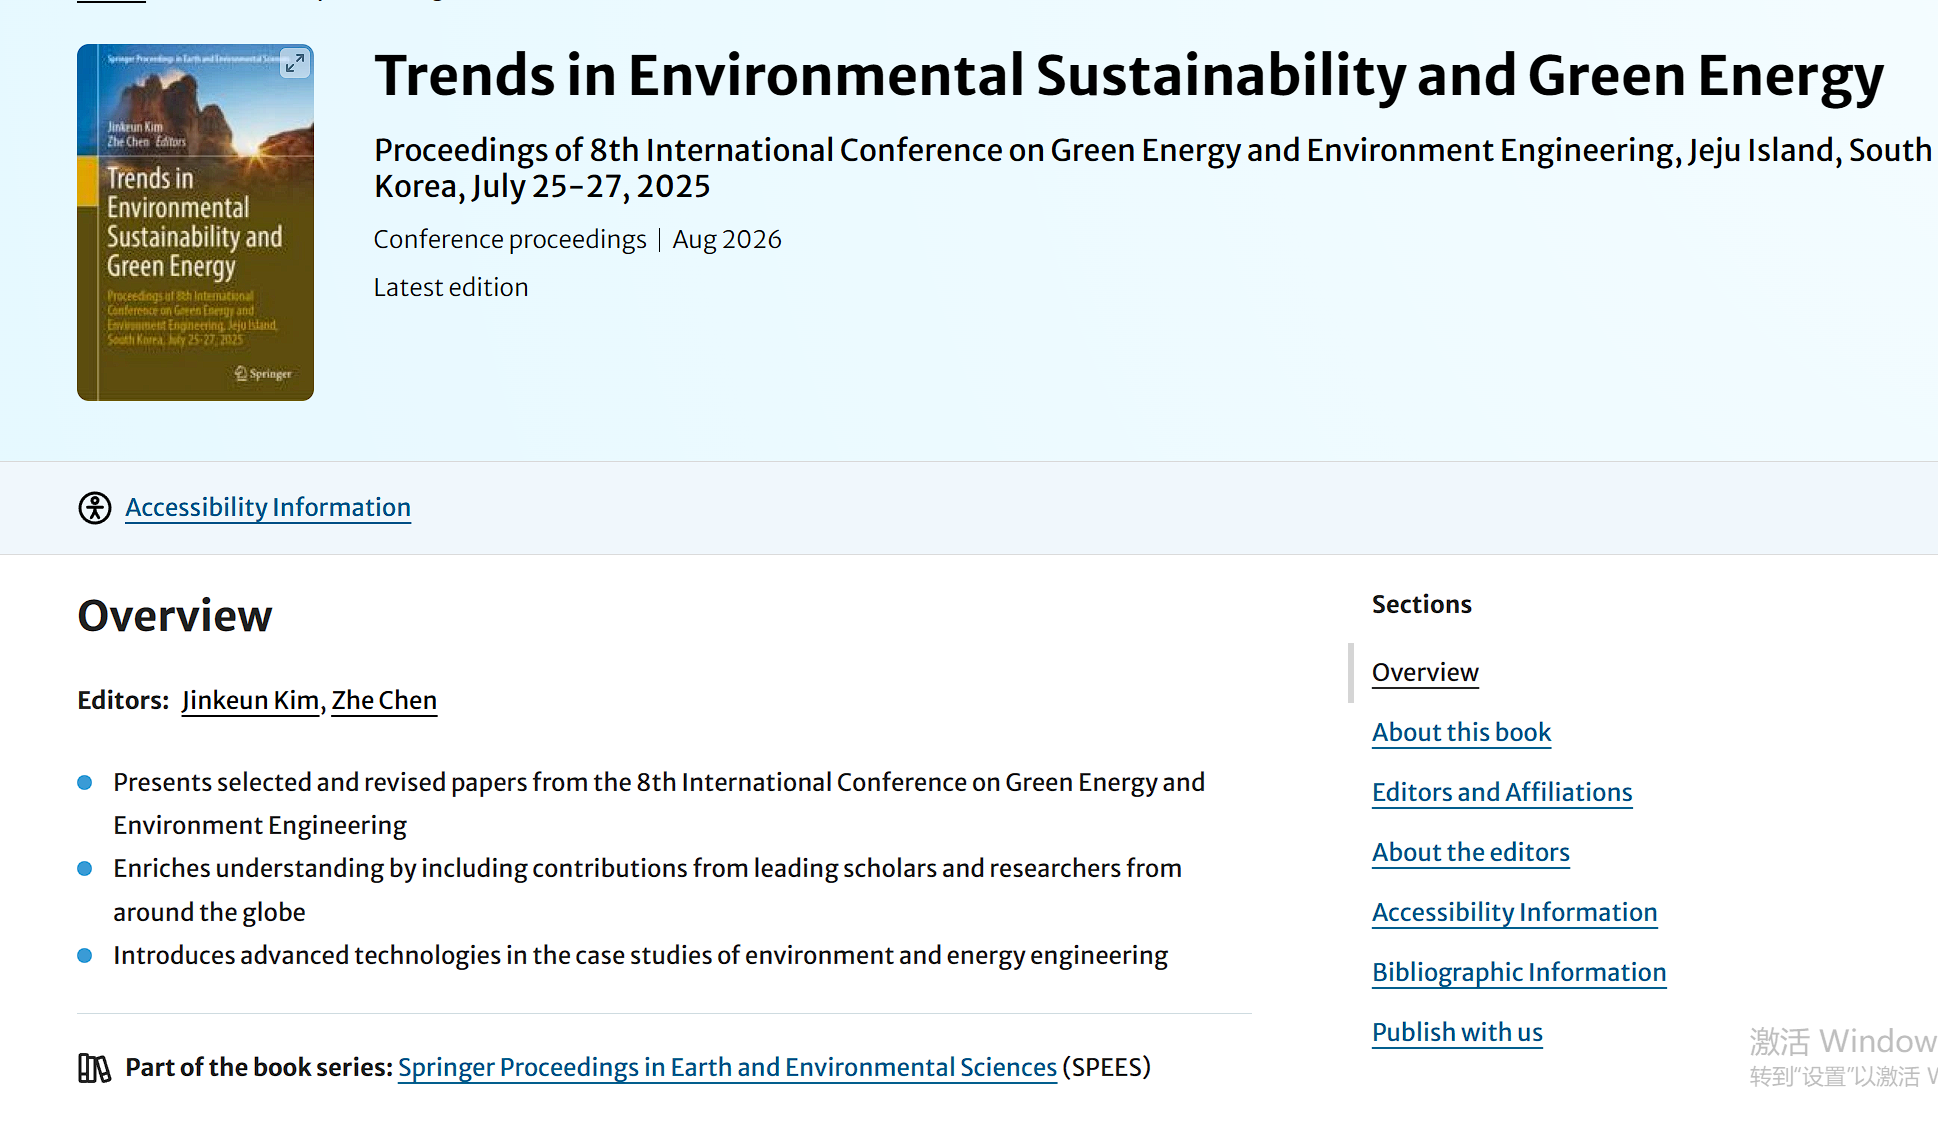Viewport: 1938px width, 1121px height.
Task: Go to About this book section
Action: pyautogui.click(x=1461, y=733)
